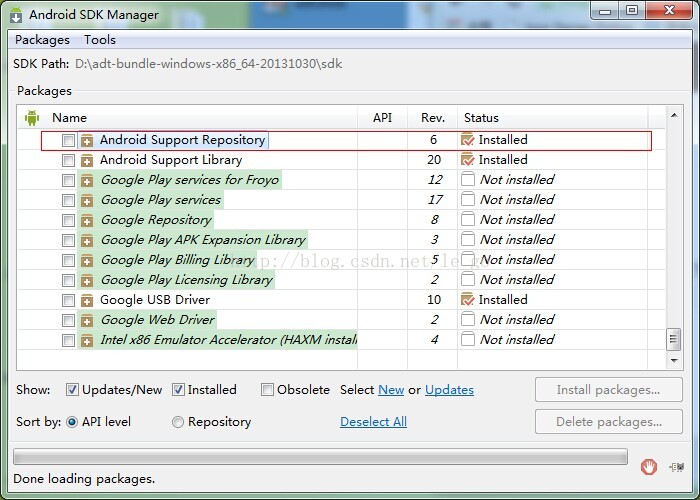Screen dimensions: 700x500
Task: Click the Android robot icon in table header
Action: 32,118
